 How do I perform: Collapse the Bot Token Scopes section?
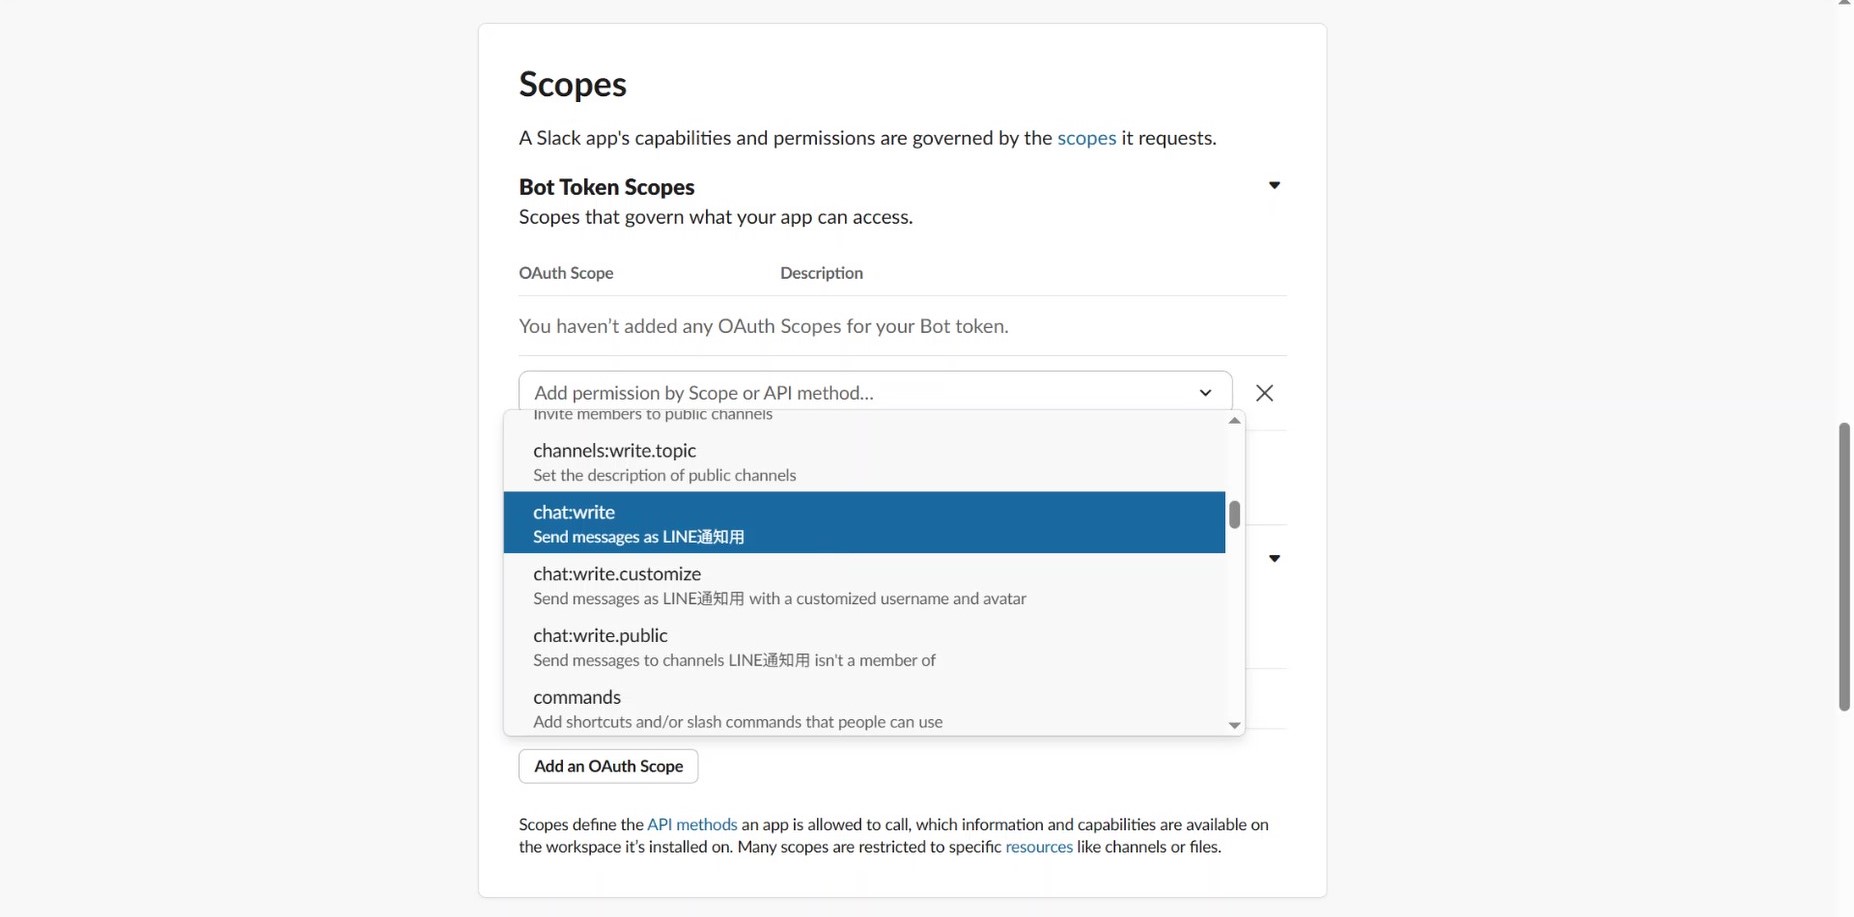pyautogui.click(x=1274, y=185)
